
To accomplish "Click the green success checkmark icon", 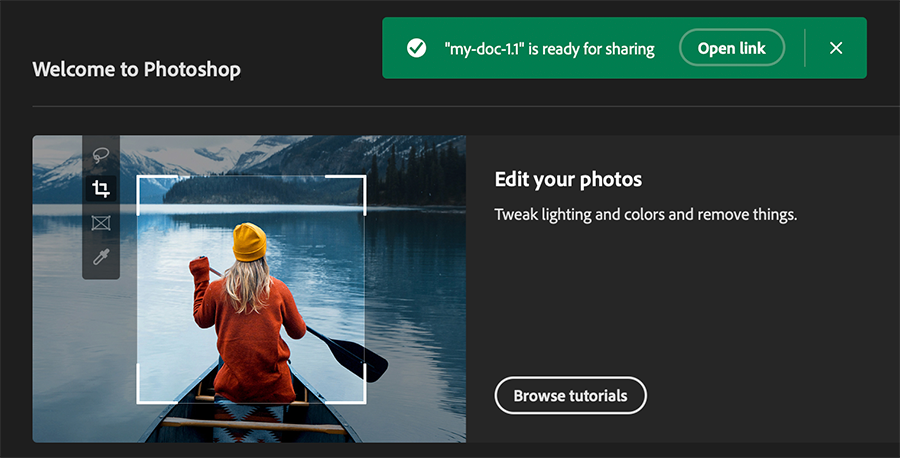I will click(416, 48).
